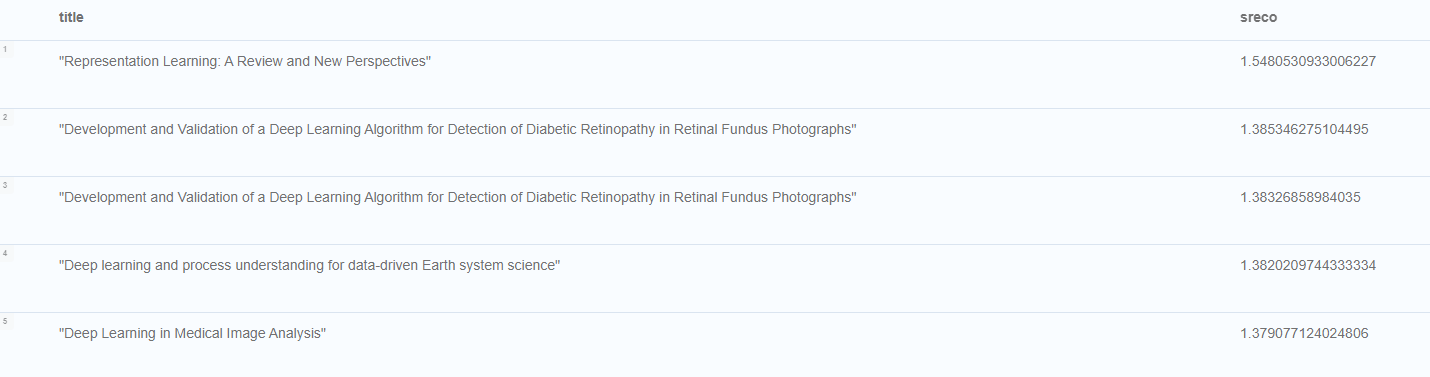Click row number 2 marker
The width and height of the screenshot is (1430, 377).
click(x=5, y=117)
